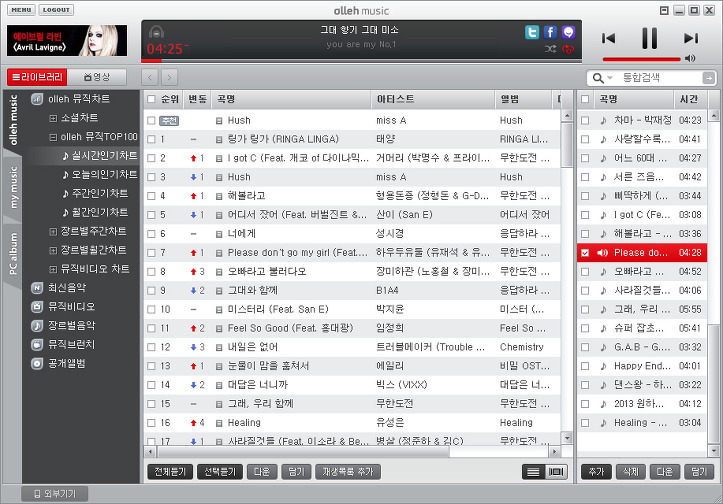Click the headphone icon in player display
Image resolution: width=723 pixels, height=504 pixels.
coord(157,32)
